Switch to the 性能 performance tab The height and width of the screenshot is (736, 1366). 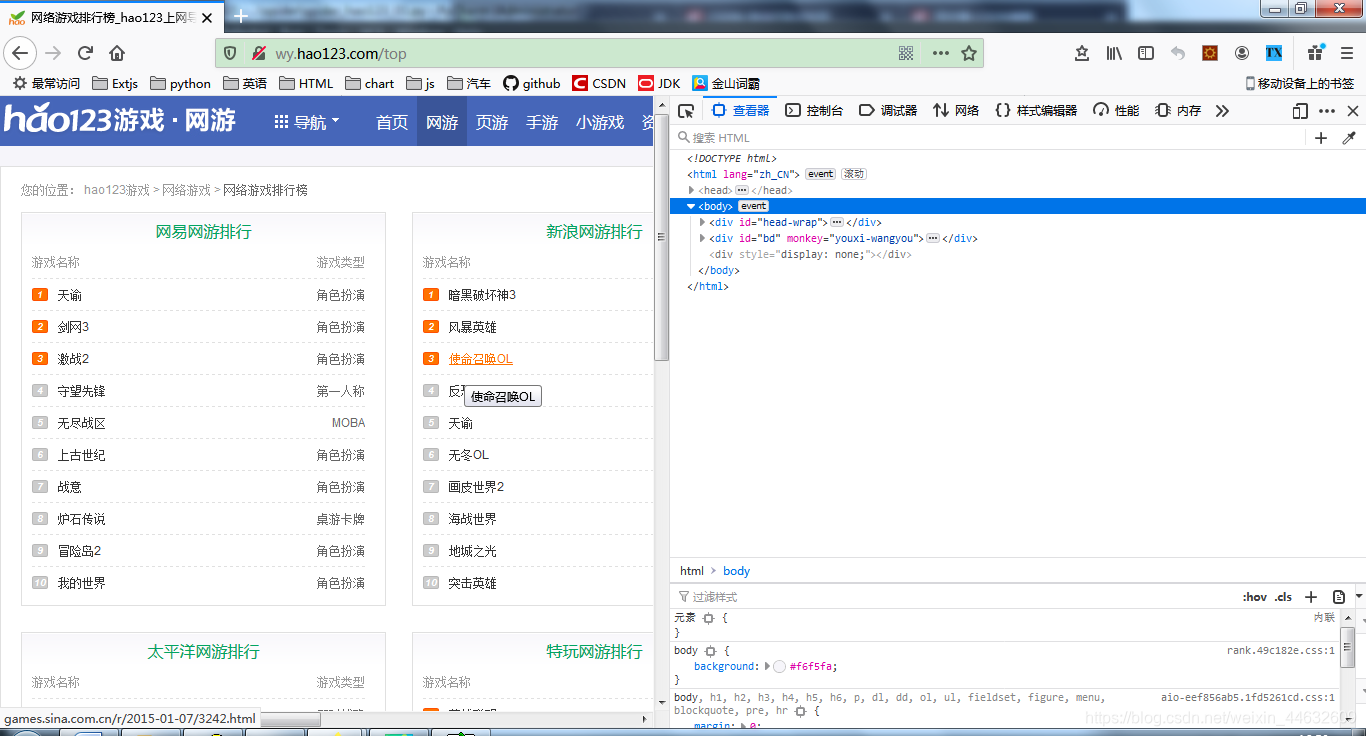point(1116,111)
